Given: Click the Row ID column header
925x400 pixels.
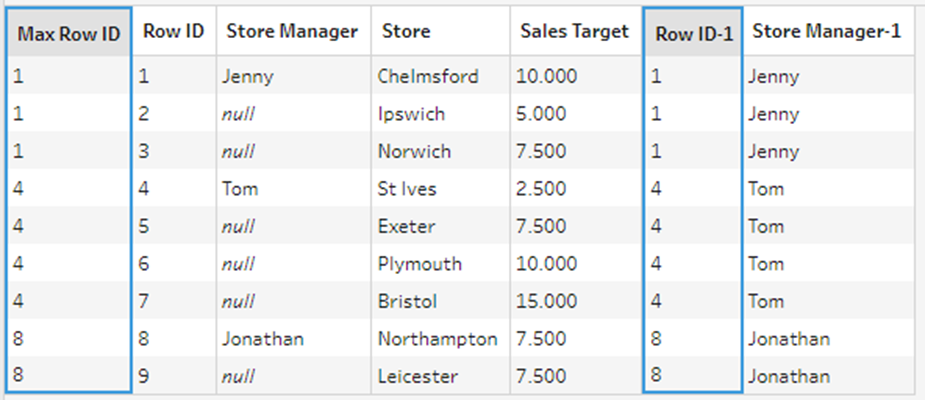Looking at the screenshot, I should [173, 32].
